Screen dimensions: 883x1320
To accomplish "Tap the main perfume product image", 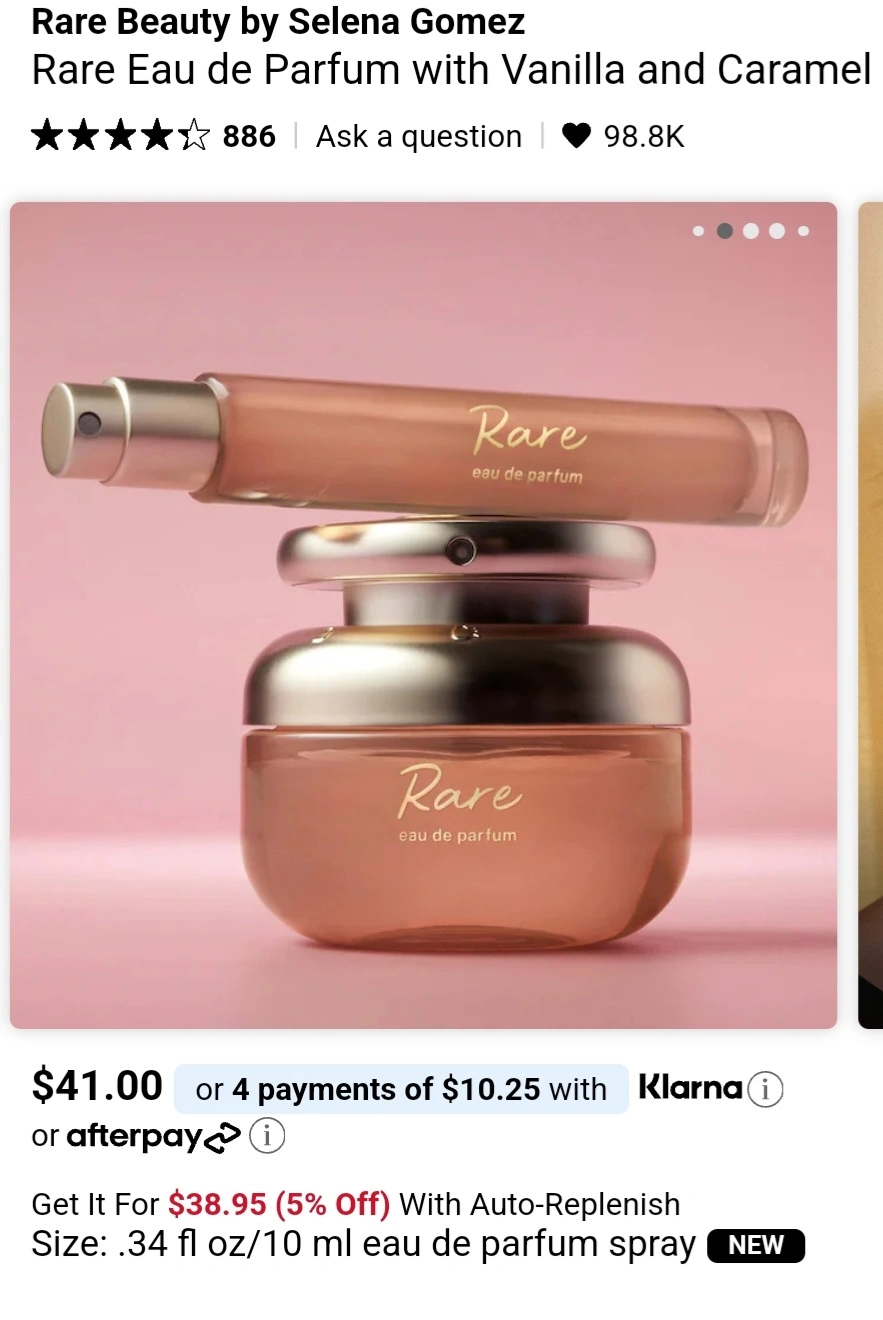I will point(423,615).
